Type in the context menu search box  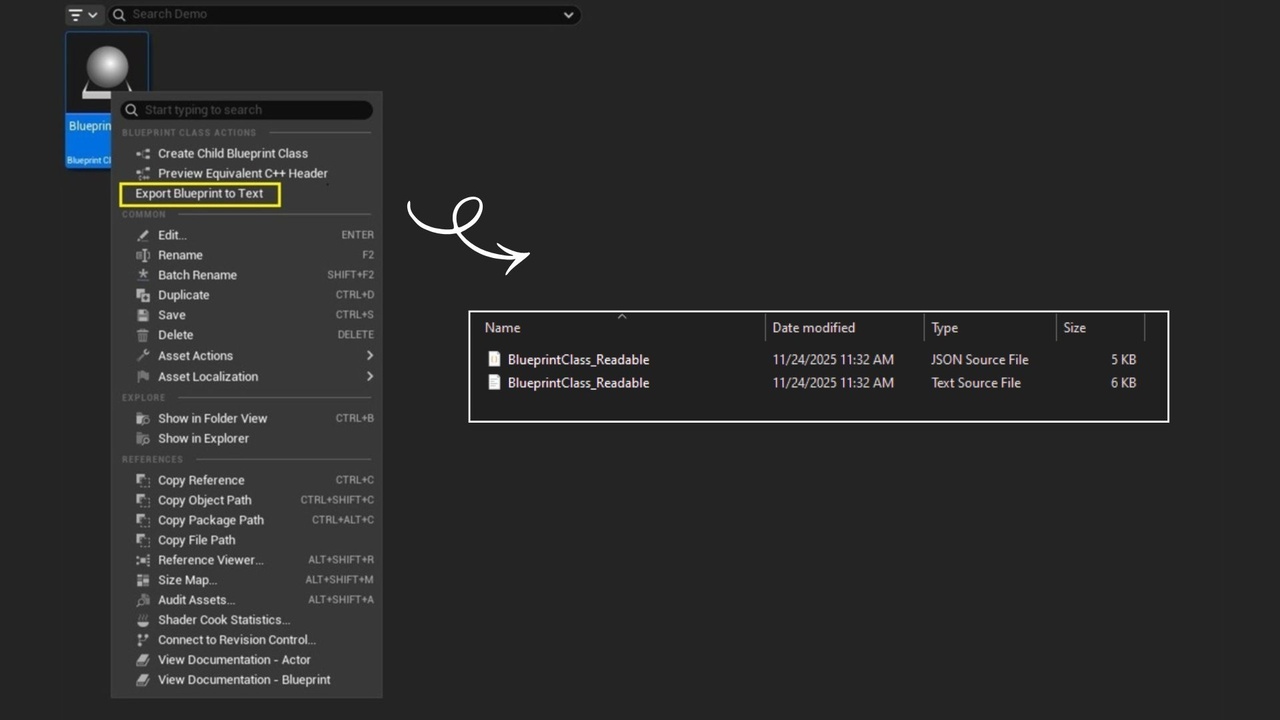[255, 110]
